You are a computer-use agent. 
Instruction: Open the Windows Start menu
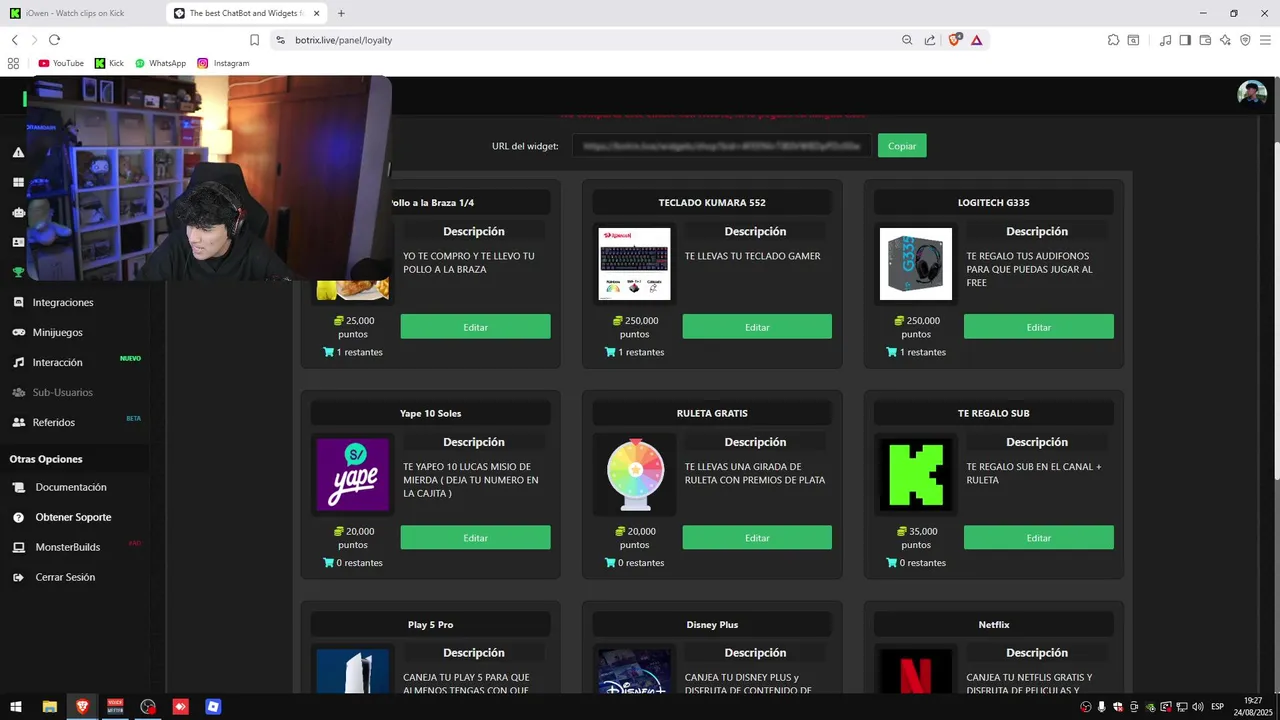[16, 707]
